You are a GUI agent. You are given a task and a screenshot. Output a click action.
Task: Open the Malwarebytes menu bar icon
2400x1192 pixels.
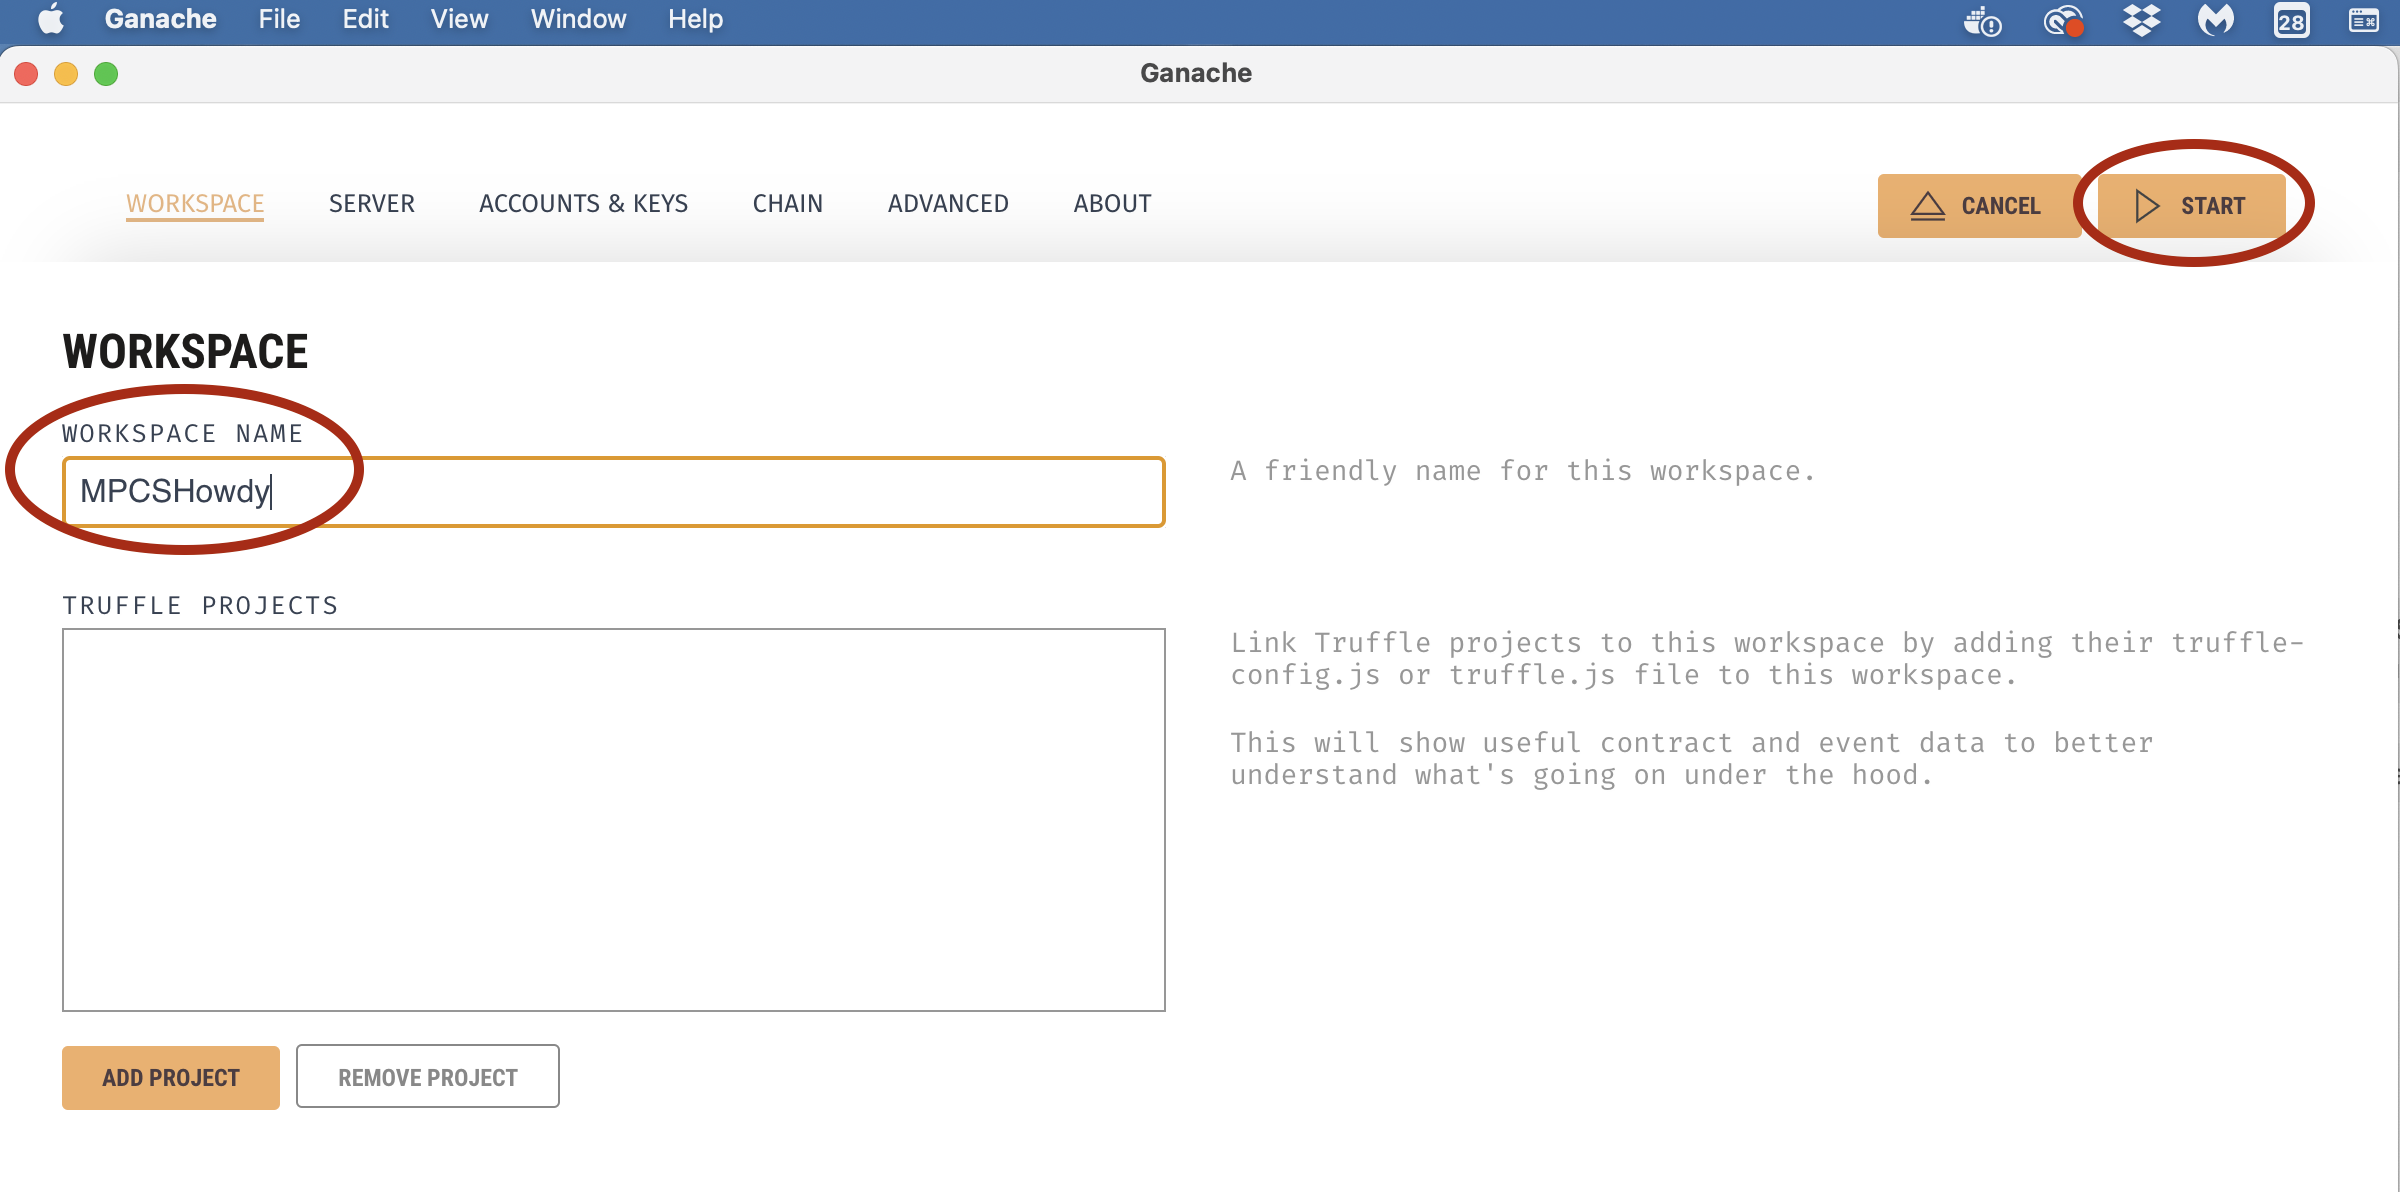2216,20
